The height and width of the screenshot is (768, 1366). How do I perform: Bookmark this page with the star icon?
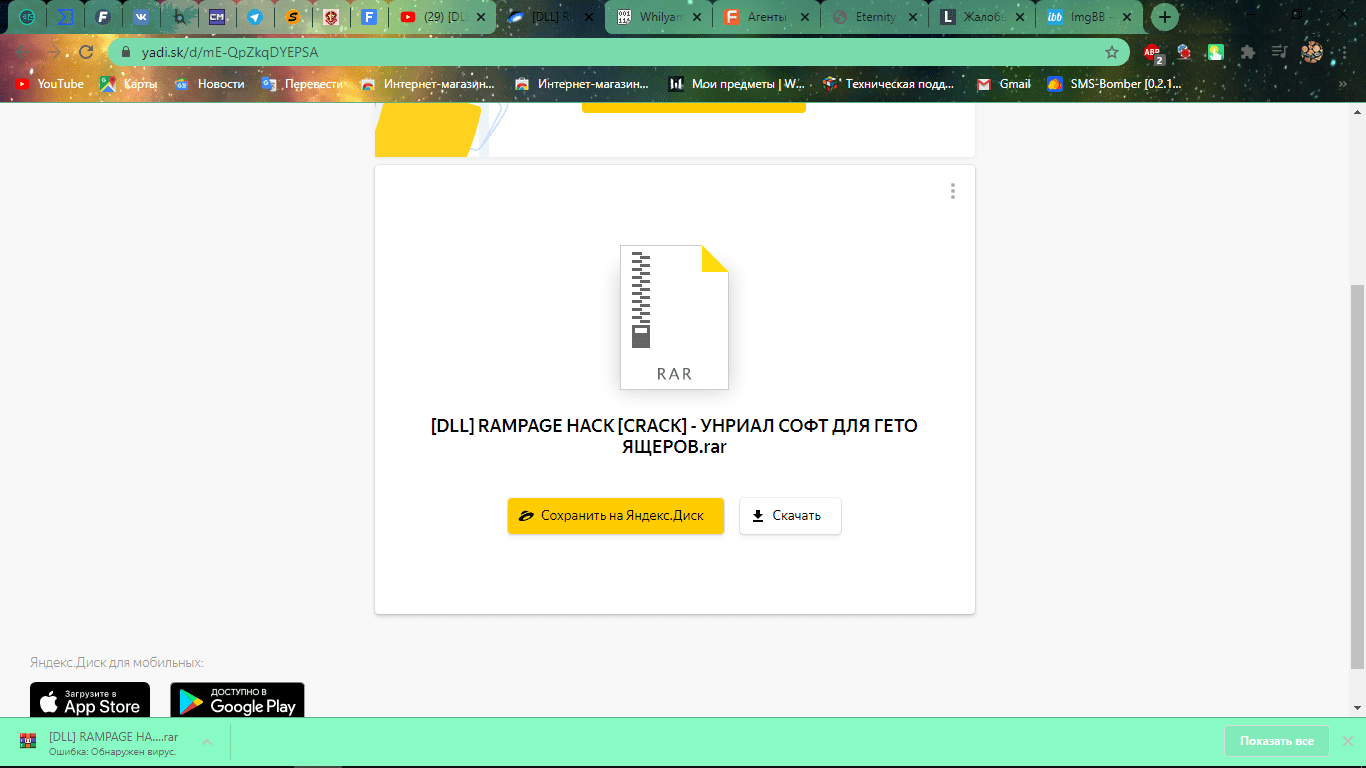(1111, 52)
